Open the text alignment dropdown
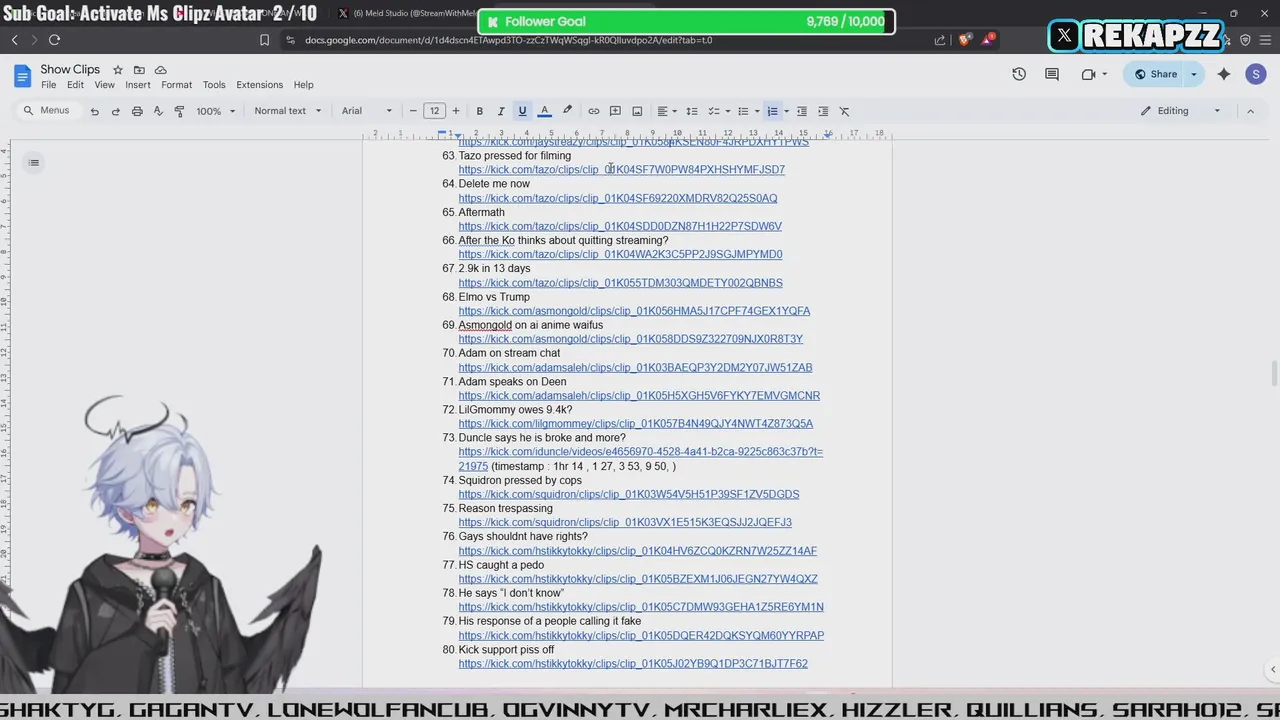This screenshot has height=720, width=1280. point(667,111)
